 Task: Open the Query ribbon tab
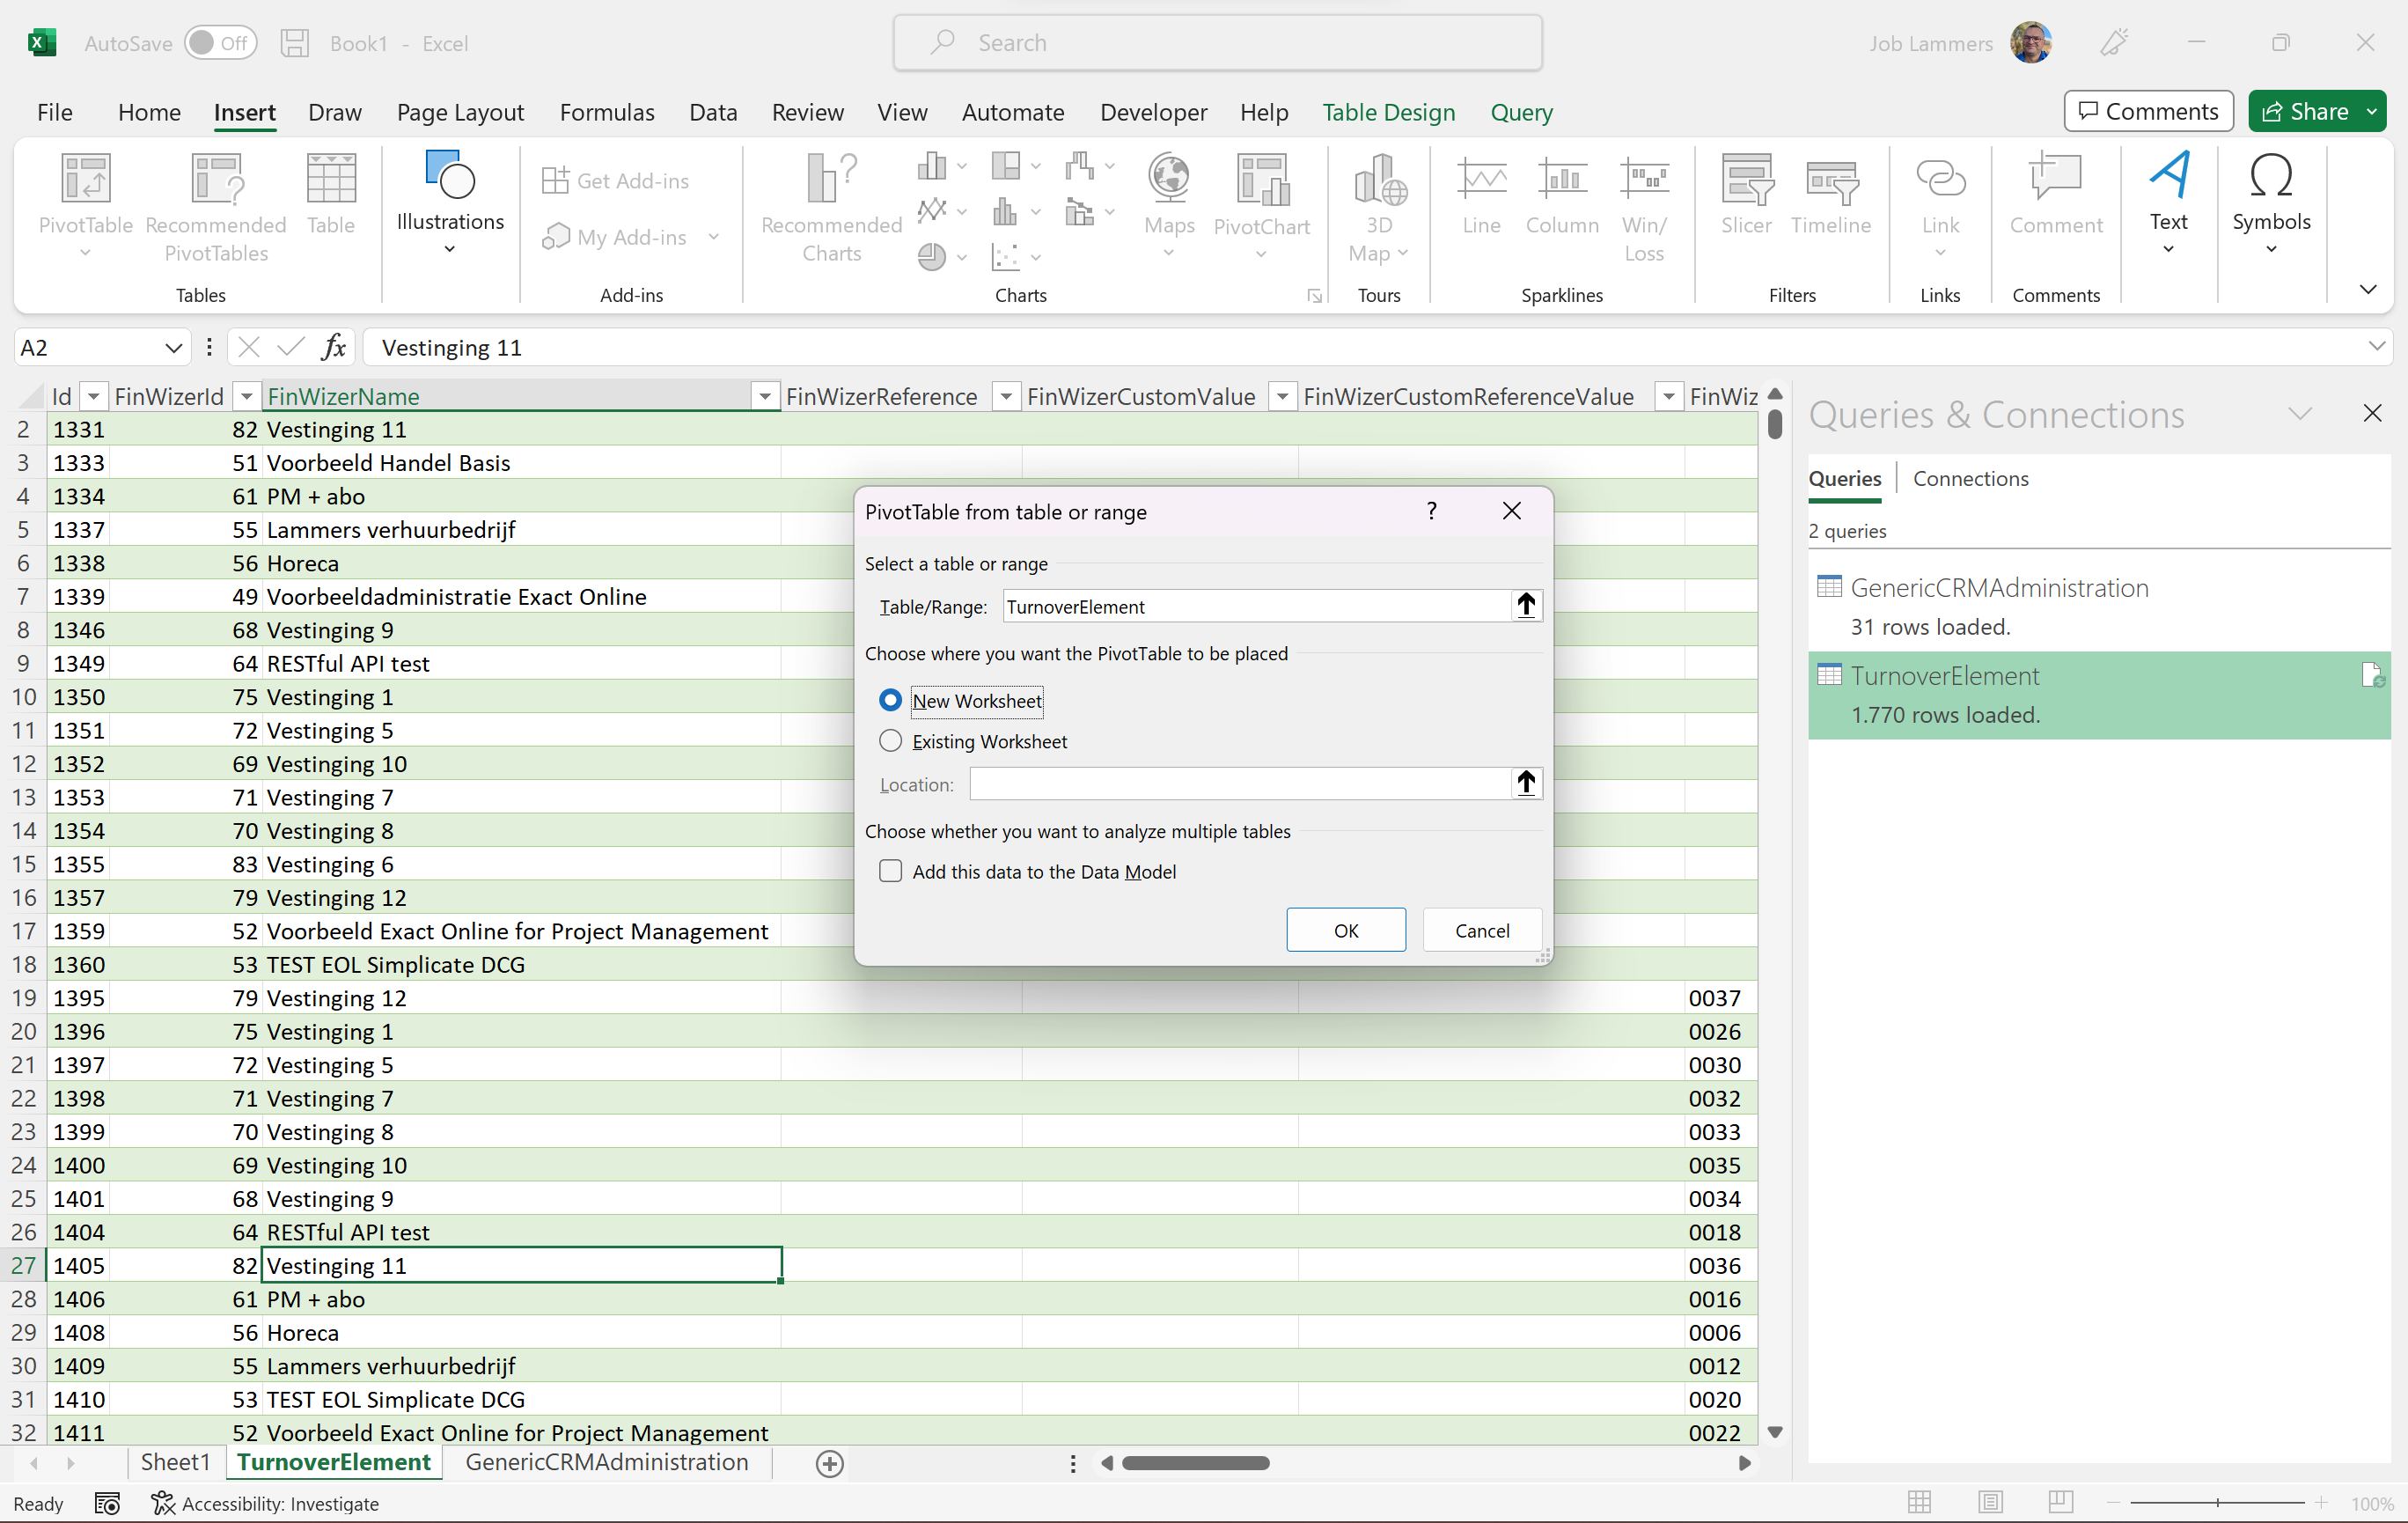point(1521,112)
